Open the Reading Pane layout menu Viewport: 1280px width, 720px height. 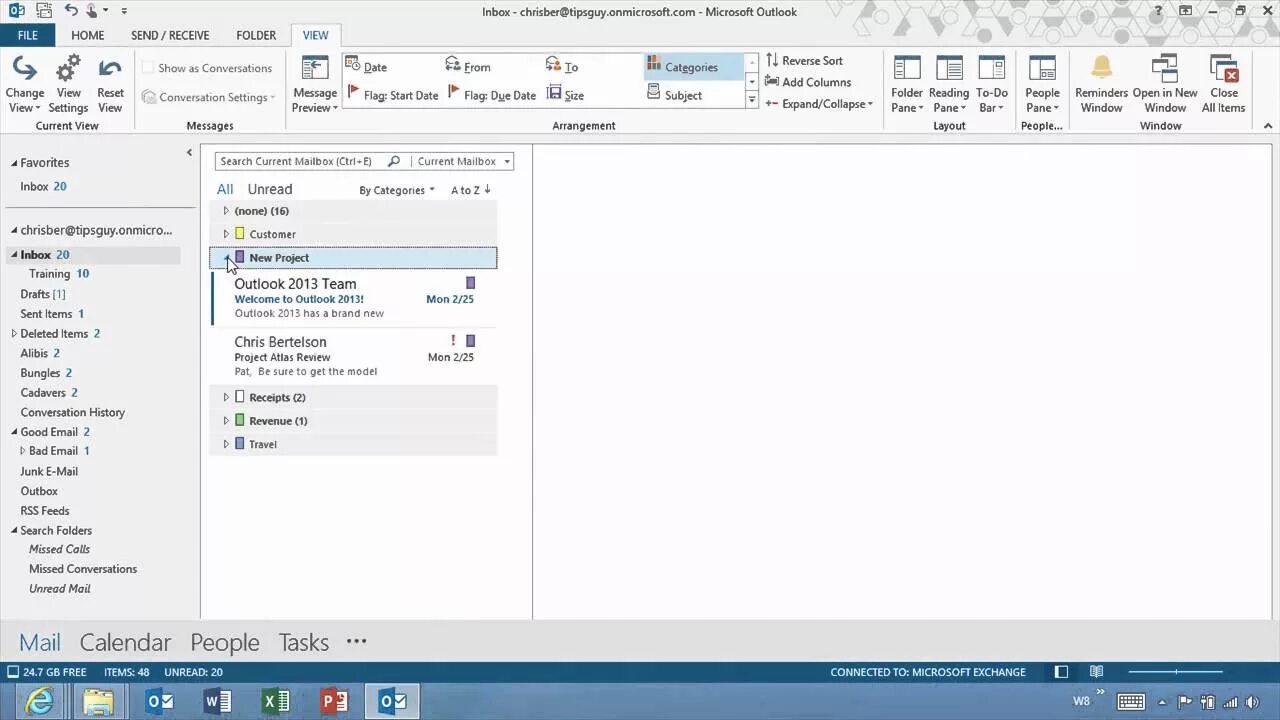point(949,85)
